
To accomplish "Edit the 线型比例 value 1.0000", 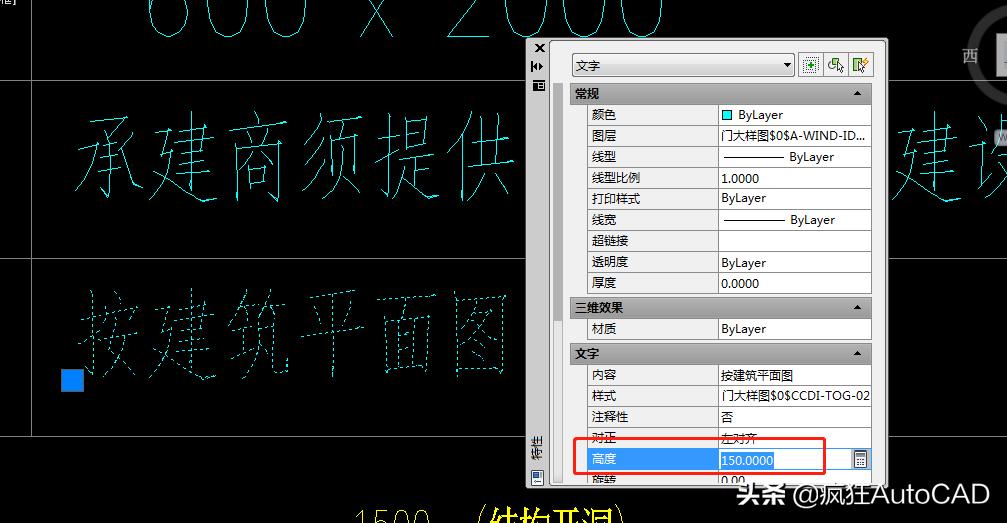I will [794, 178].
